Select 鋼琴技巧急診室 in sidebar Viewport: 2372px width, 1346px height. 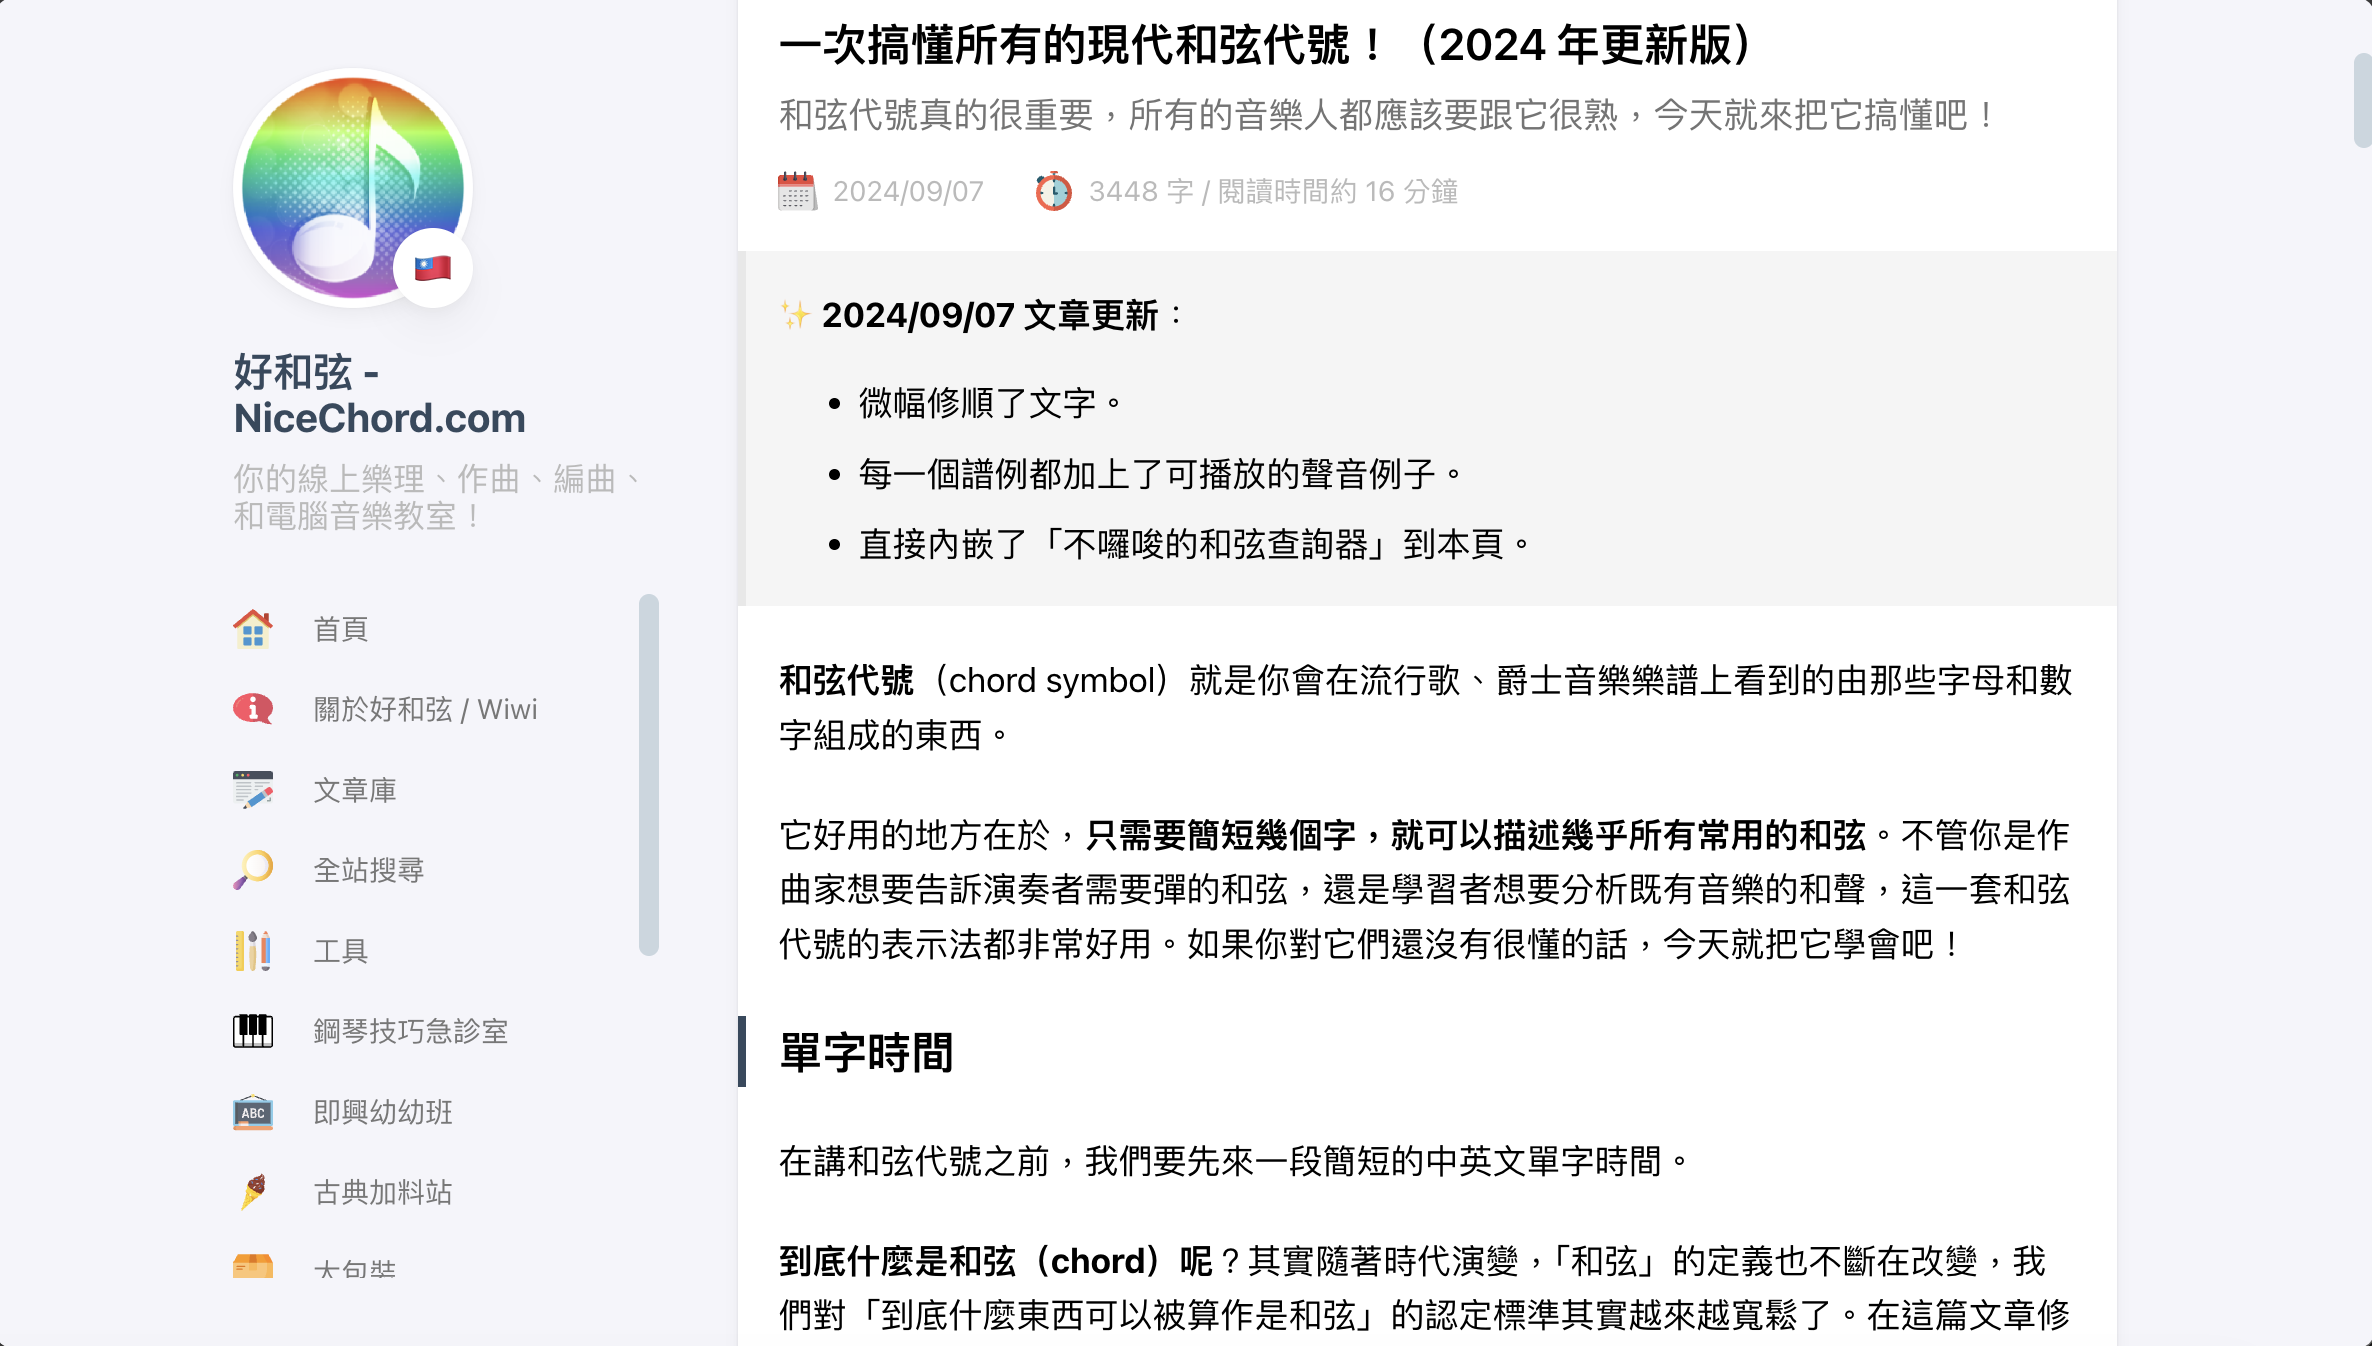[x=411, y=1031]
